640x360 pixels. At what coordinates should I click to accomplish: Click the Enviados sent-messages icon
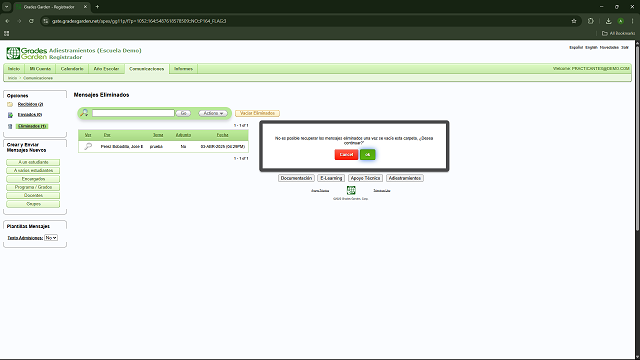click(x=10, y=115)
